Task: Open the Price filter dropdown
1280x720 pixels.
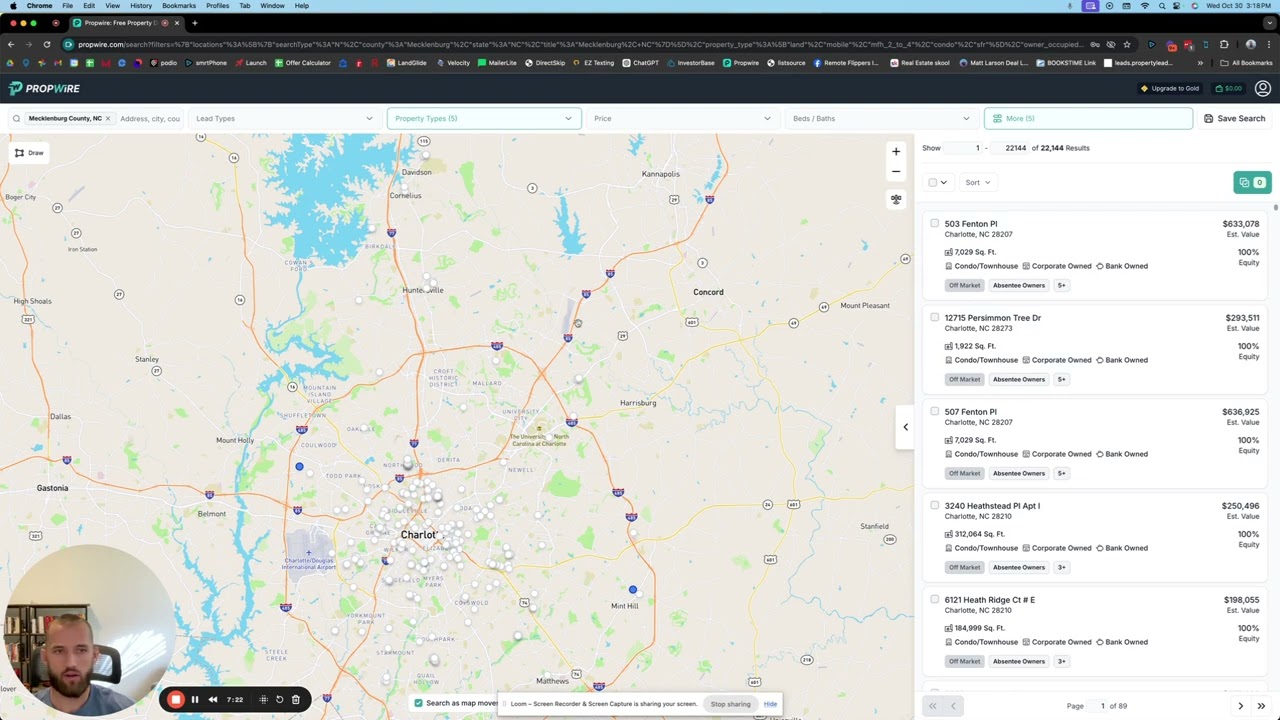Action: (x=682, y=118)
